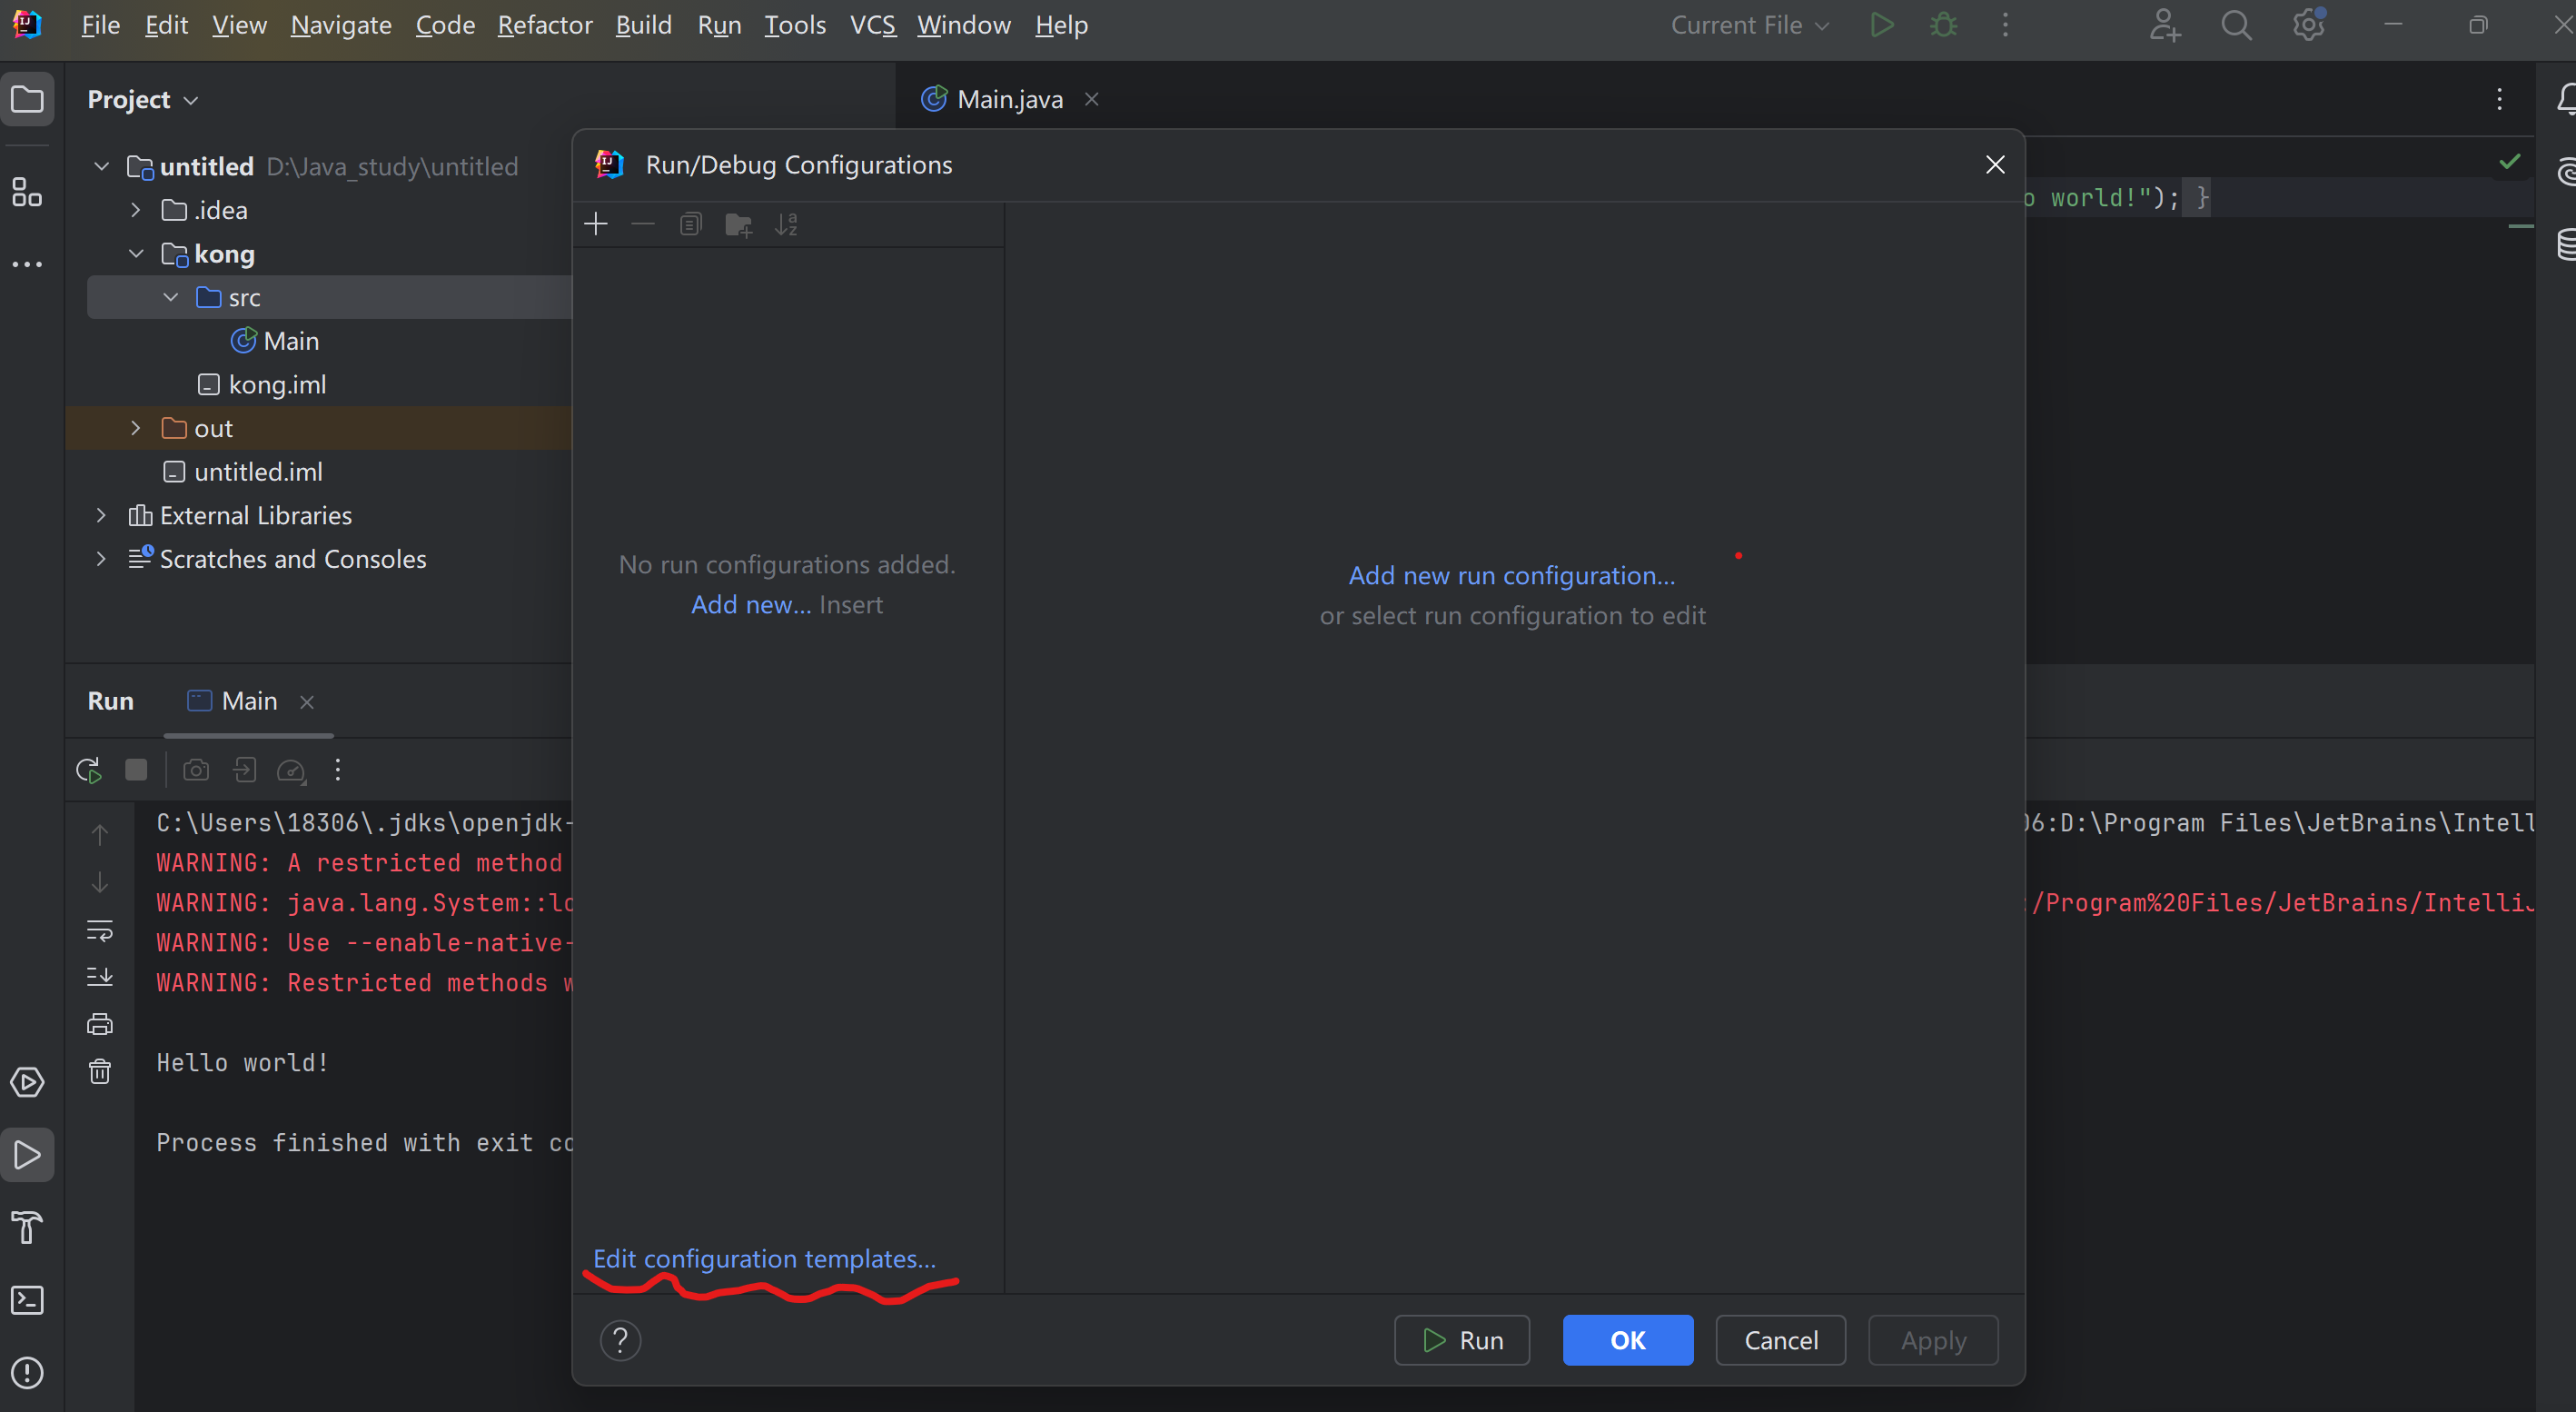The image size is (2576, 1412).
Task: Stop the running process in Run panel
Action: tap(136, 769)
